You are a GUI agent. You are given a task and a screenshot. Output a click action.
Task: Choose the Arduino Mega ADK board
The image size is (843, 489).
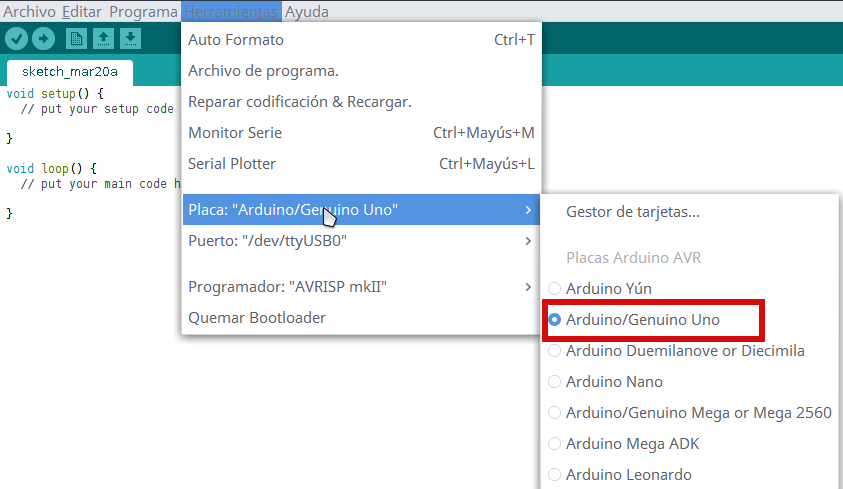click(x=632, y=444)
